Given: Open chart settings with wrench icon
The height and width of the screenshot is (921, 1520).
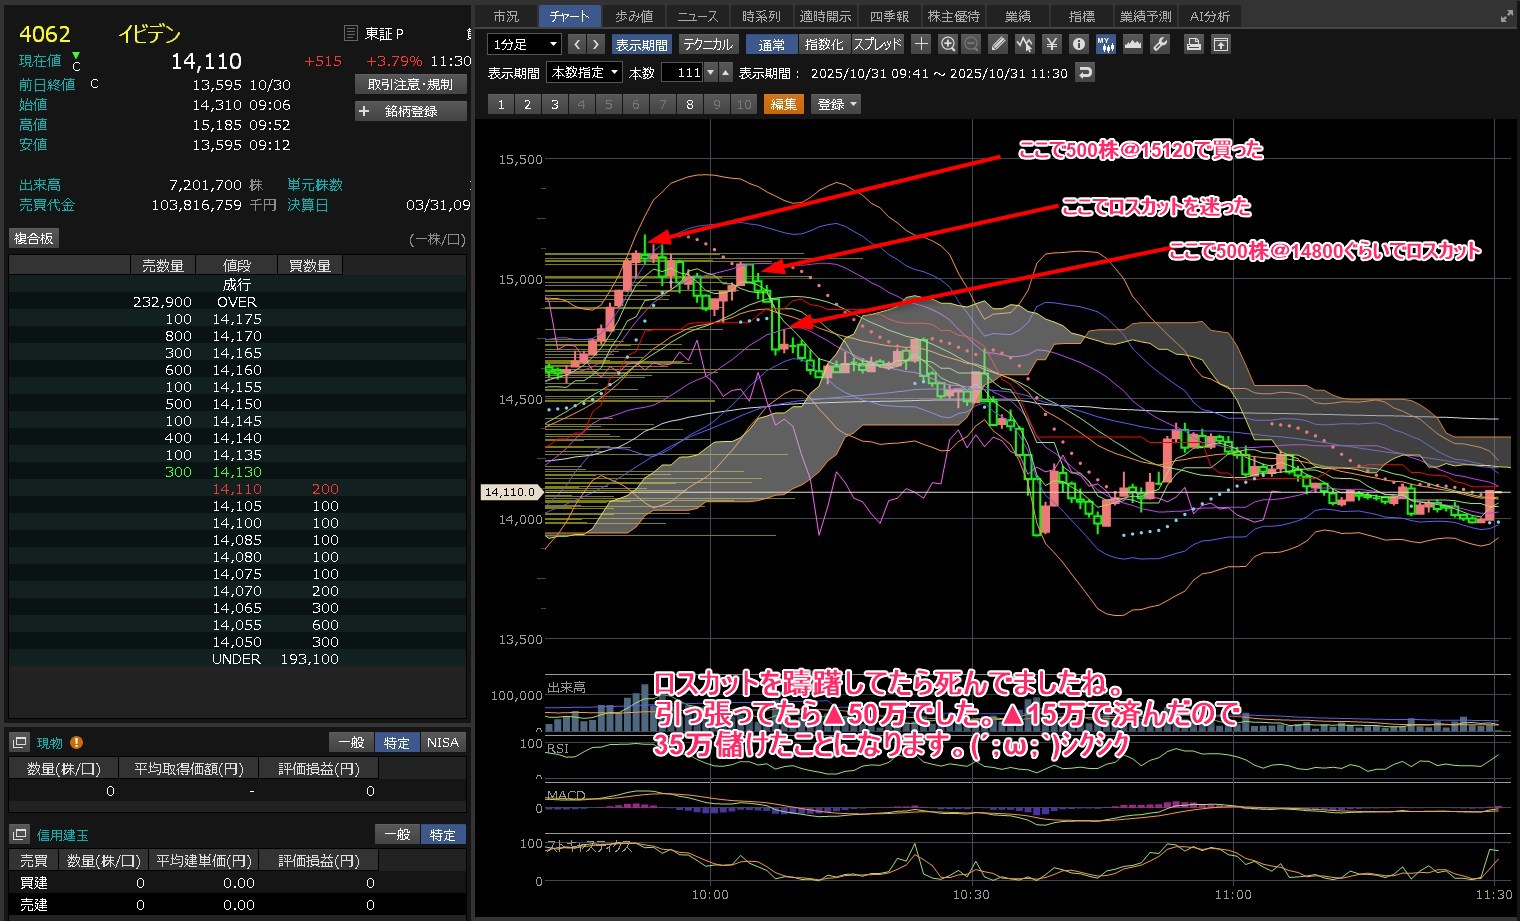Looking at the screenshot, I should click(1160, 44).
